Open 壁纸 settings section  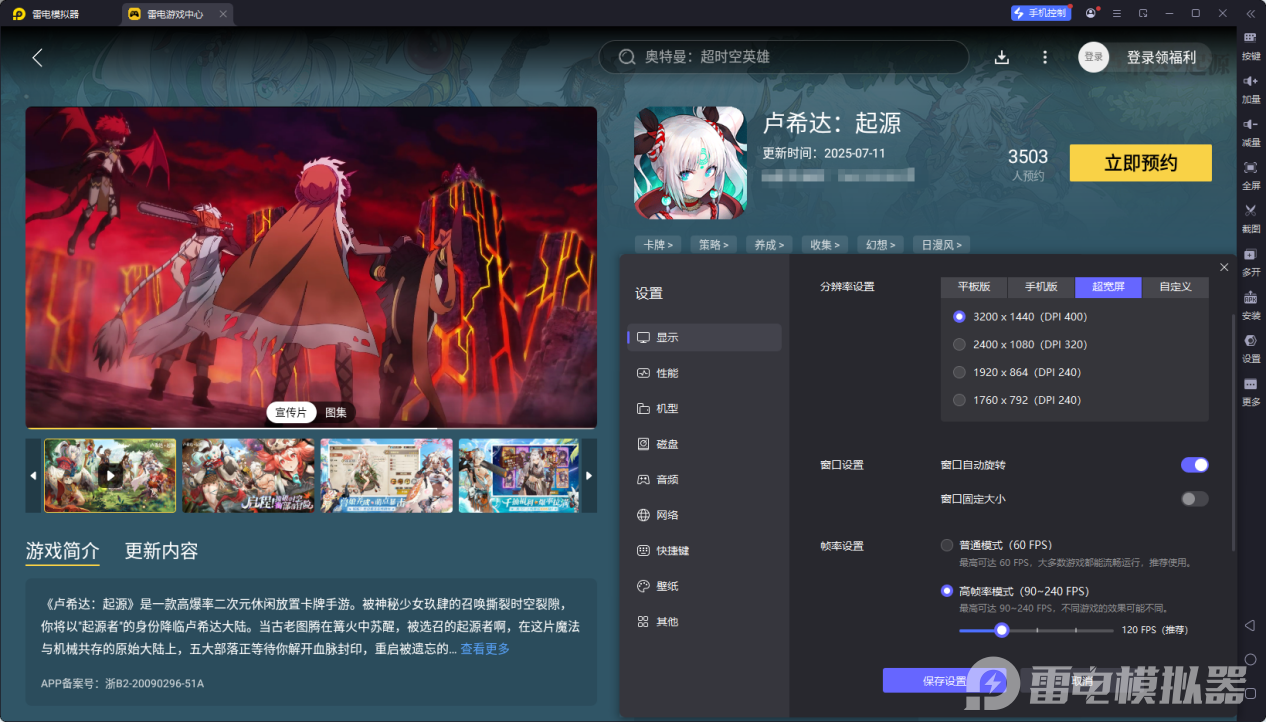pyautogui.click(x=705, y=586)
